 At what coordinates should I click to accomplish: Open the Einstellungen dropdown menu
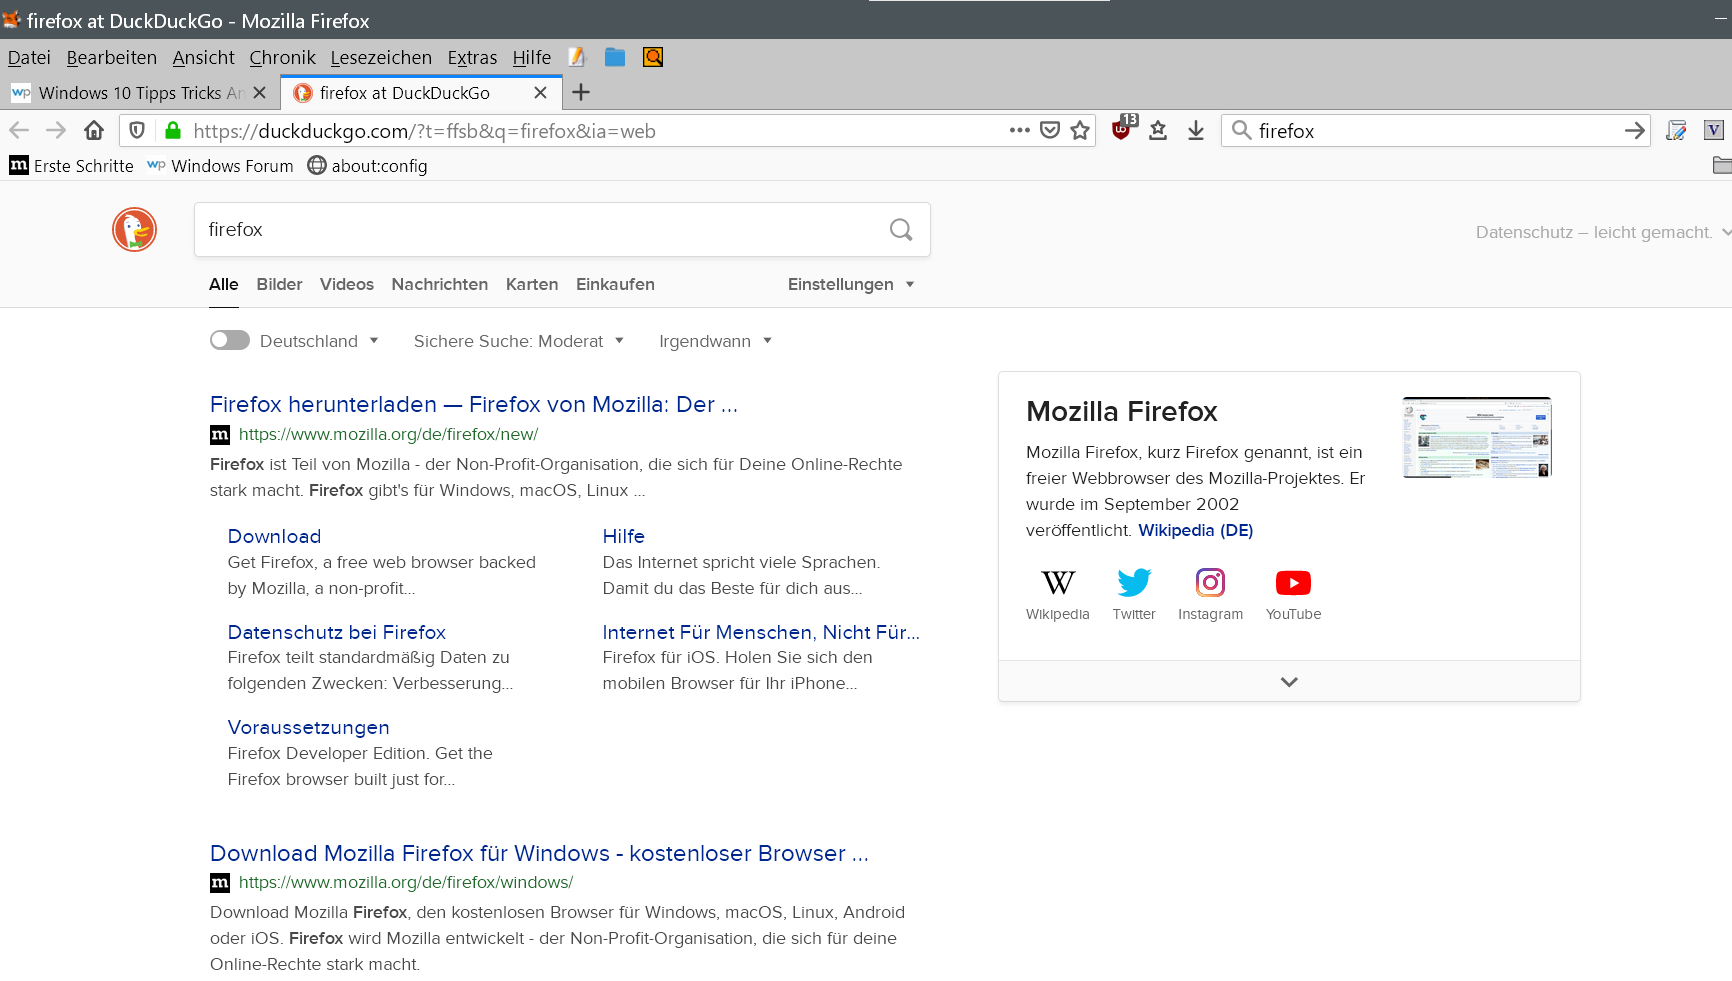tap(850, 285)
